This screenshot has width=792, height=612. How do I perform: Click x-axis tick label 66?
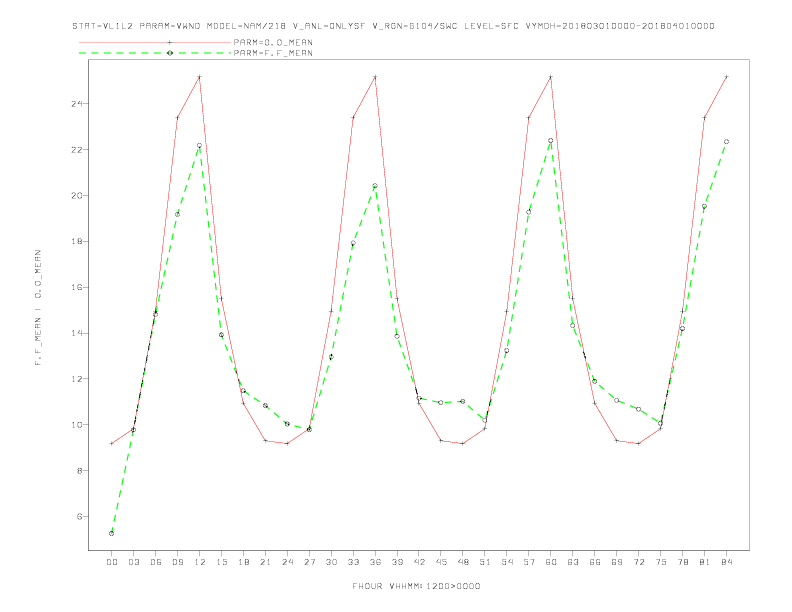pyautogui.click(x=595, y=562)
